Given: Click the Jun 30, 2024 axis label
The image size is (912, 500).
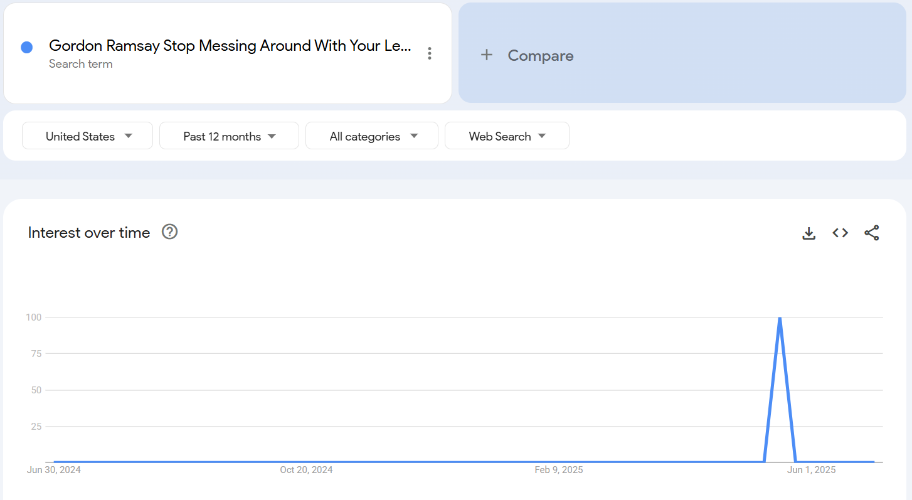Looking at the screenshot, I should point(54,470).
